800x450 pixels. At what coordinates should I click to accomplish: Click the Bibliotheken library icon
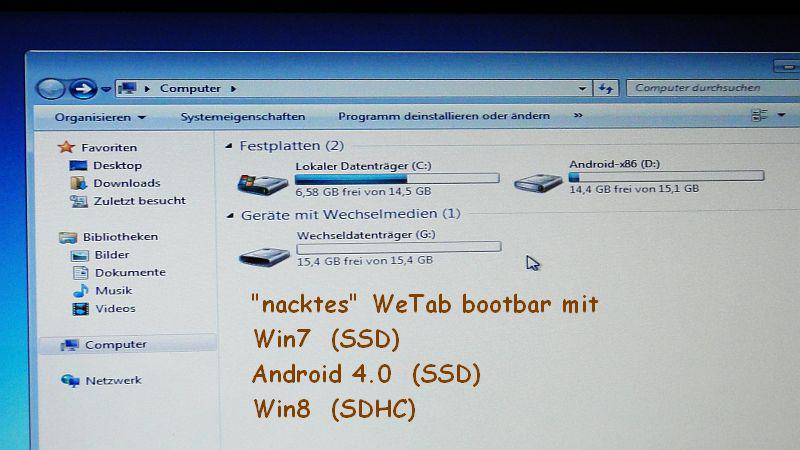click(68, 237)
